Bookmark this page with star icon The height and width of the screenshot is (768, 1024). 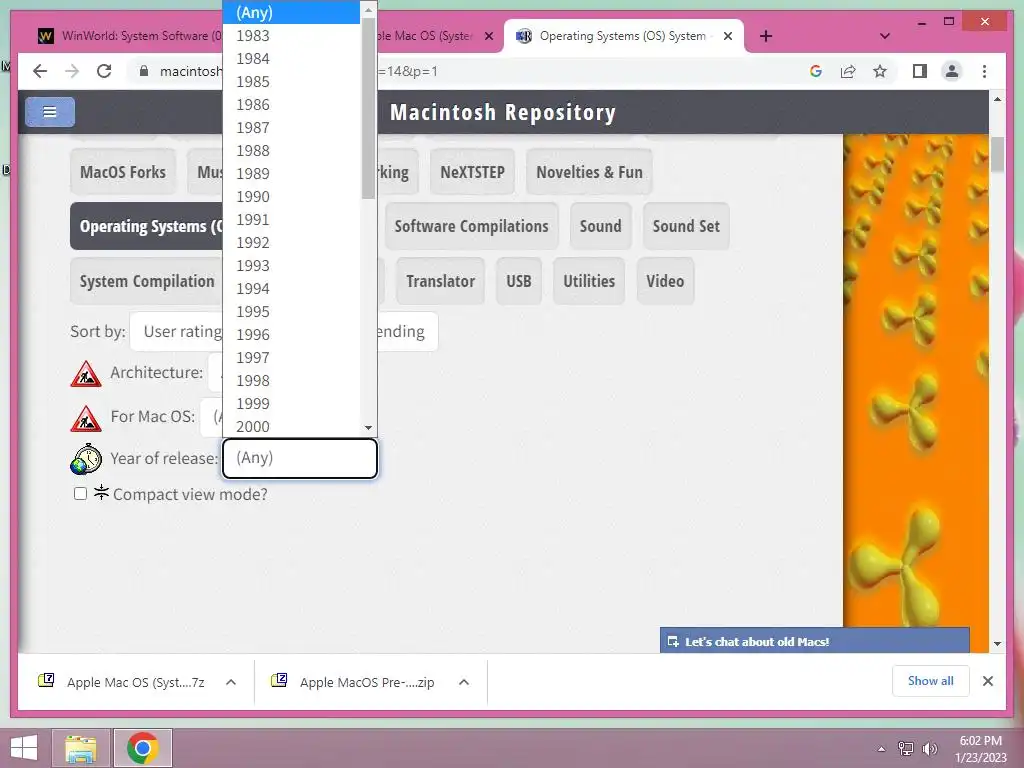[880, 71]
